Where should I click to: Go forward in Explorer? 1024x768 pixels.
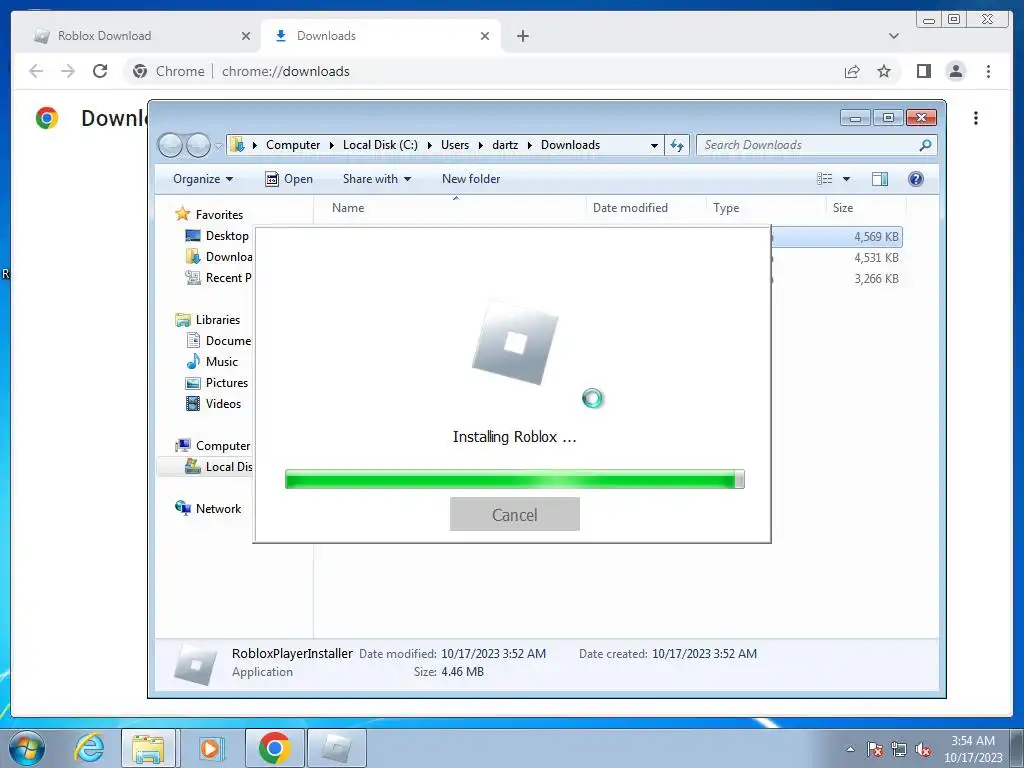198,145
